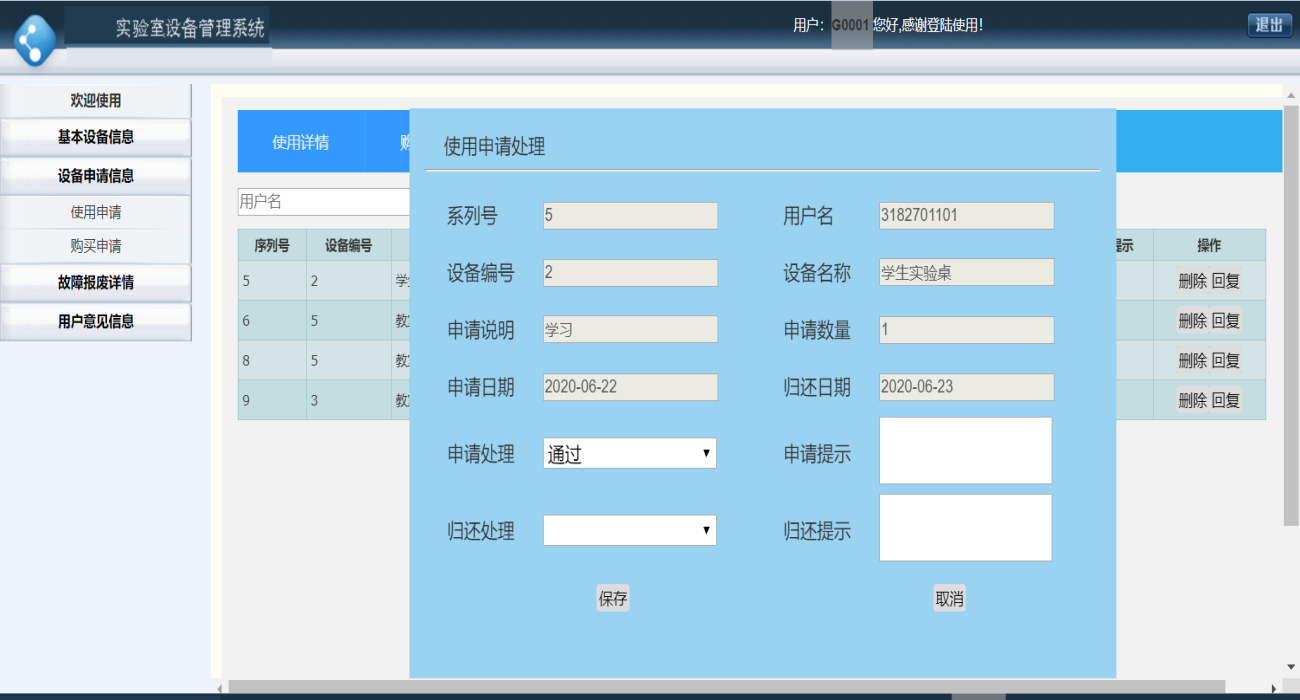Image resolution: width=1300 pixels, height=700 pixels.
Task: Click the 退出 logout button
Action: tap(1269, 25)
